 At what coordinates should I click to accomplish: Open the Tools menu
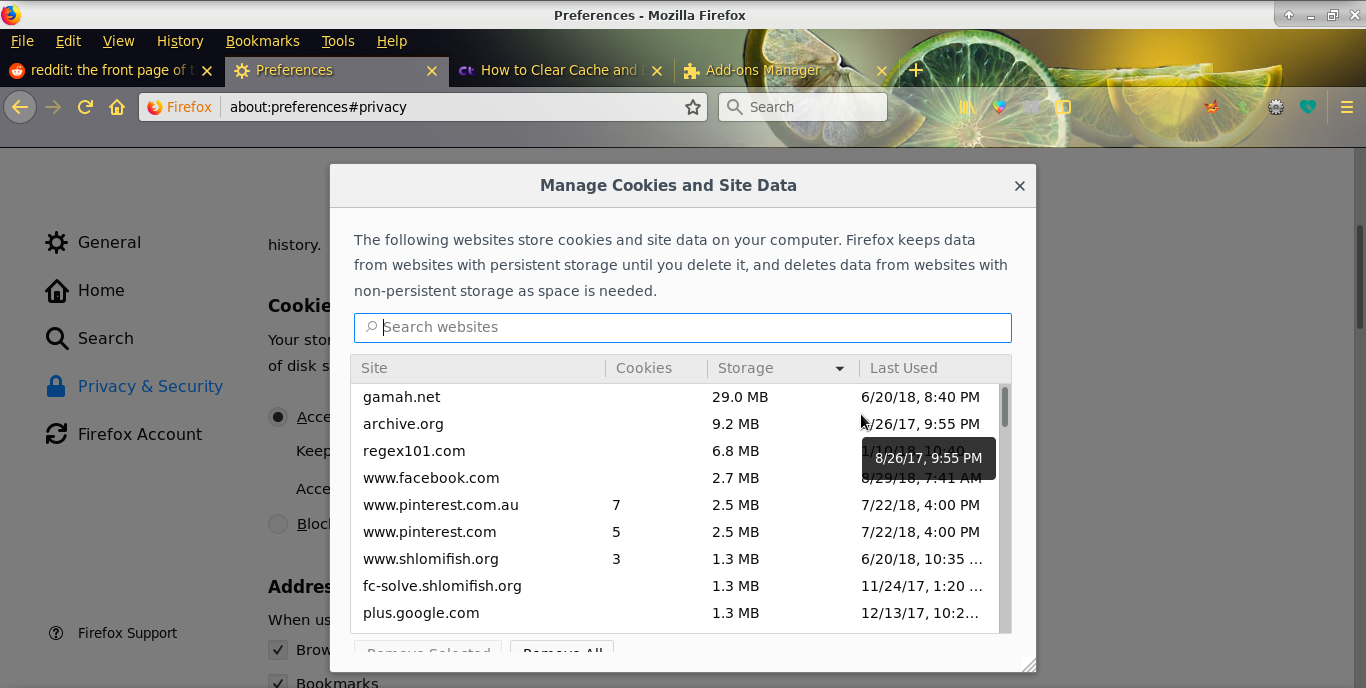338,41
